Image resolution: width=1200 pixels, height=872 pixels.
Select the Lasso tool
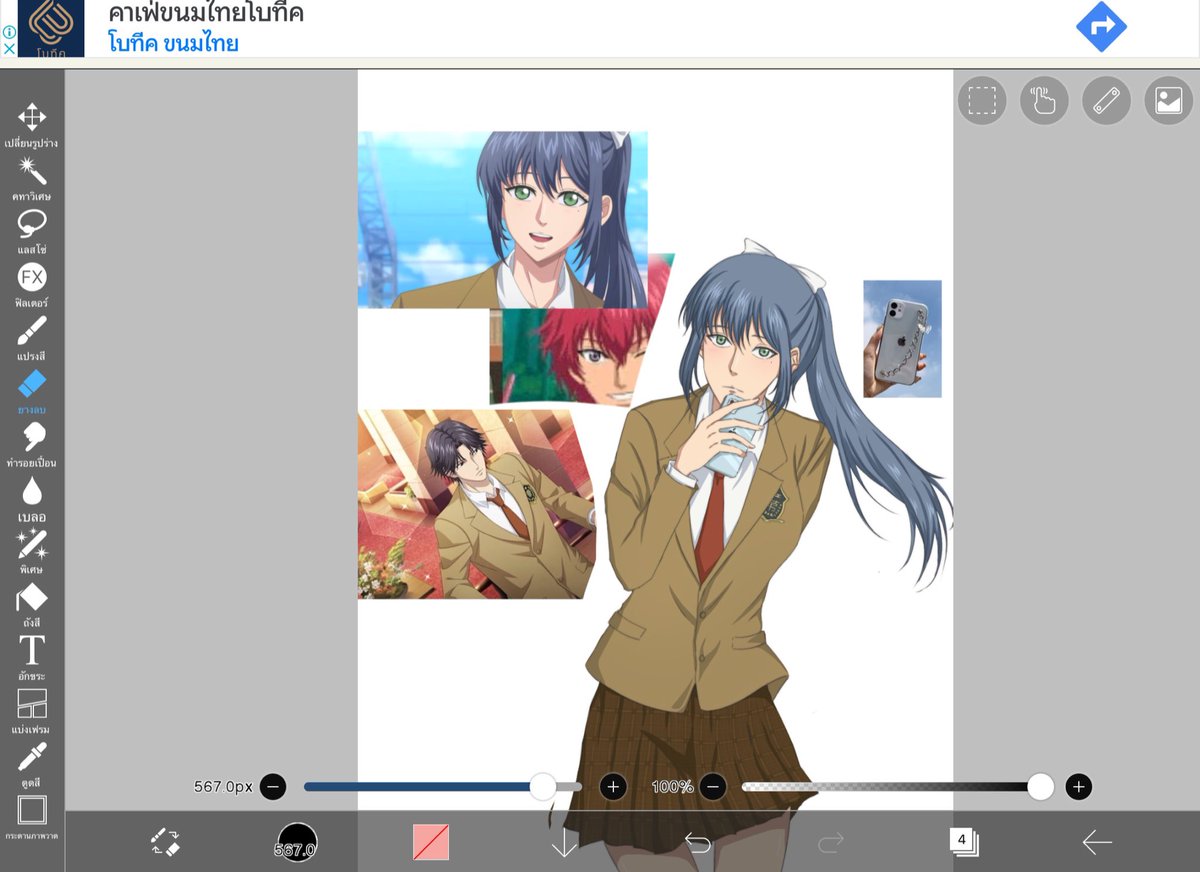click(x=32, y=230)
